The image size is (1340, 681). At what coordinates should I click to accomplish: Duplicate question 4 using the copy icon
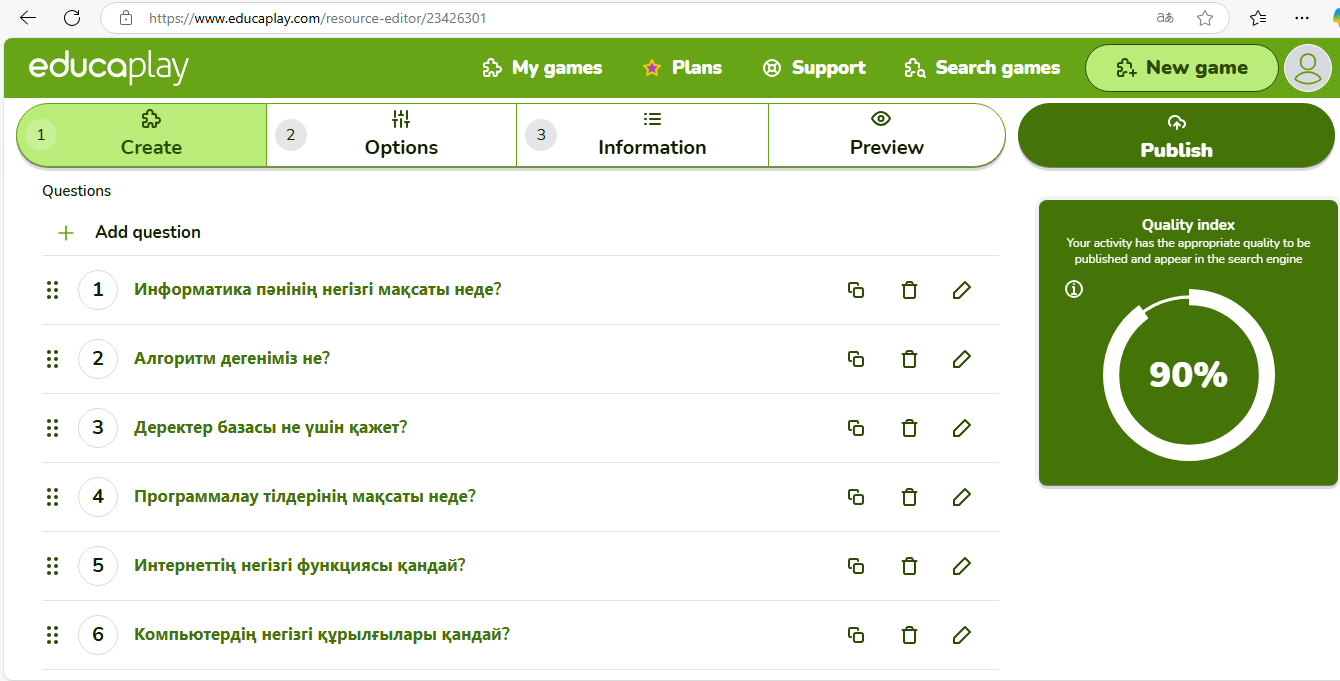coord(856,497)
